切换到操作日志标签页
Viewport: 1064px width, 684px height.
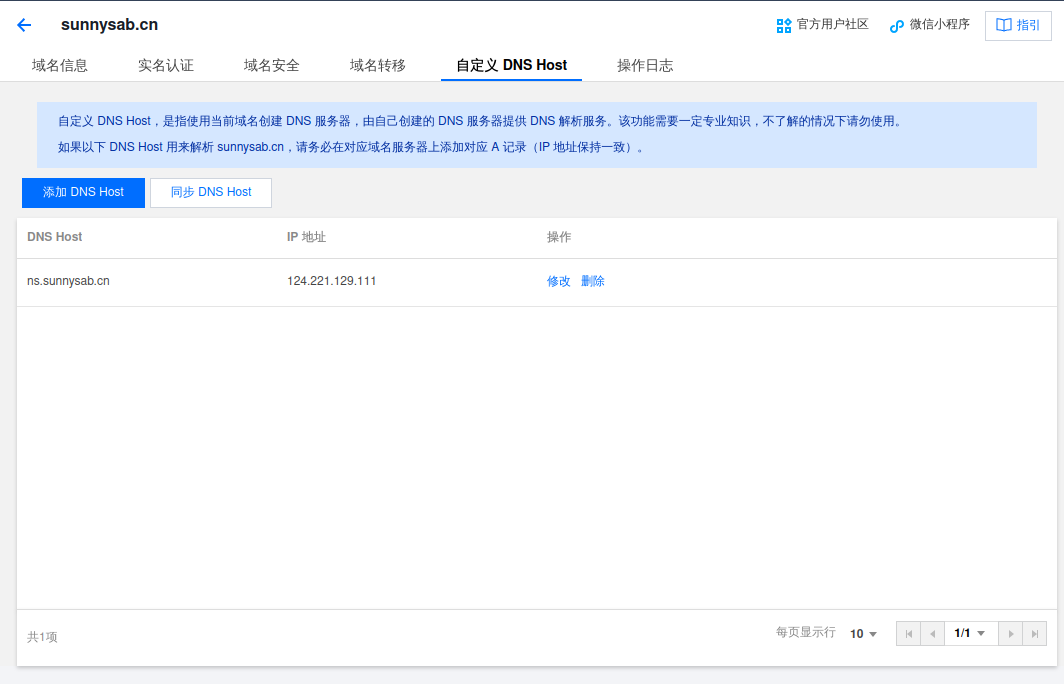[646, 65]
